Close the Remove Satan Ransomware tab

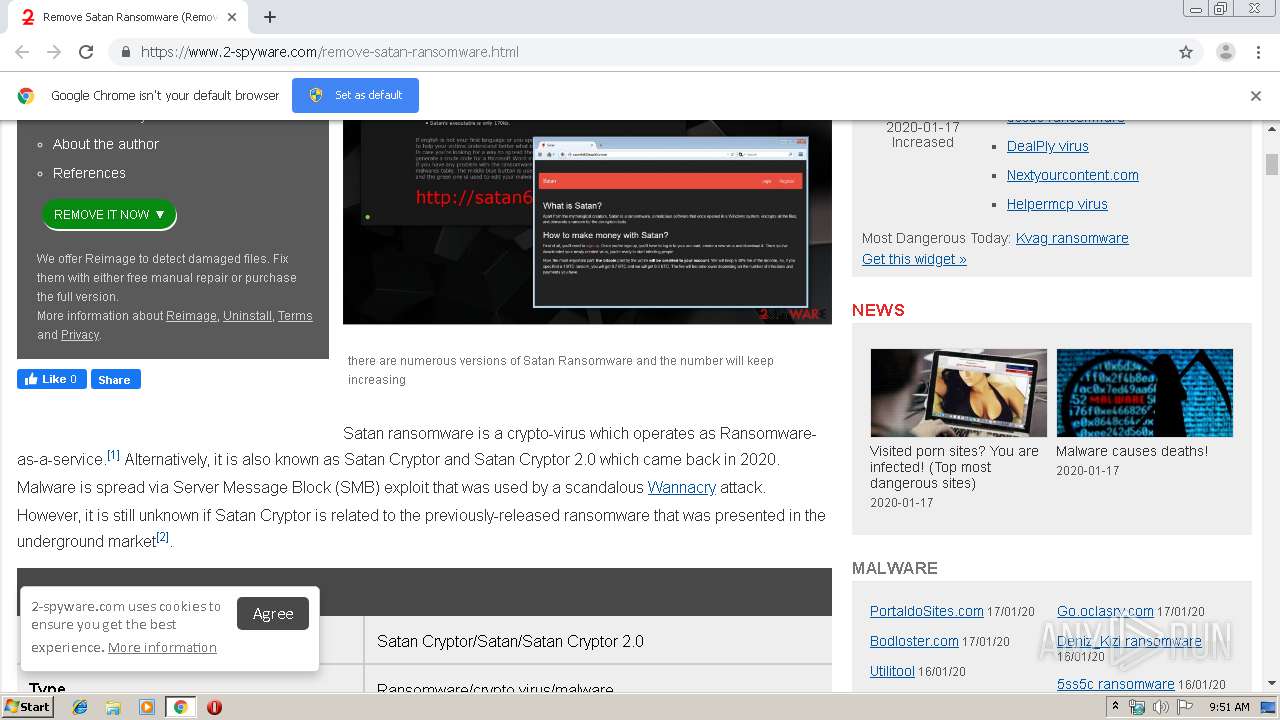tap(233, 17)
